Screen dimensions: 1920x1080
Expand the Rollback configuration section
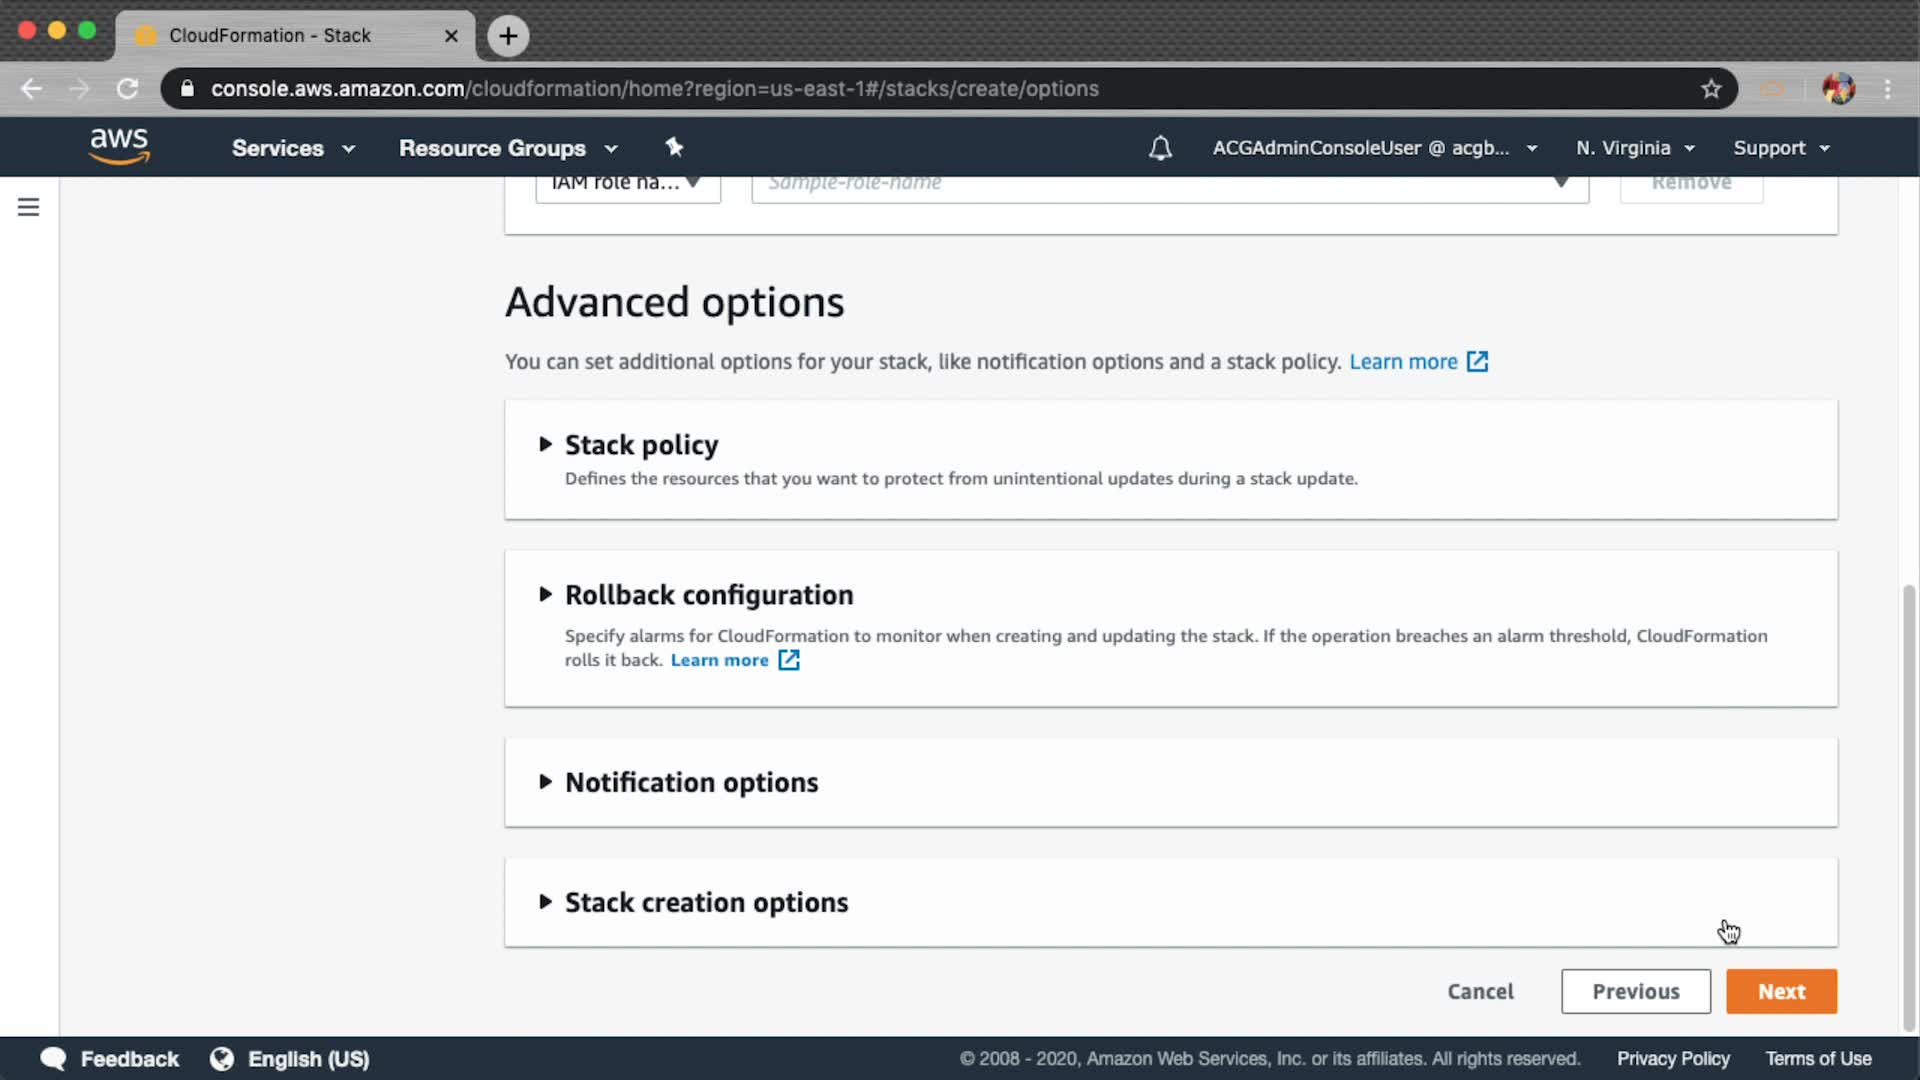pos(708,595)
